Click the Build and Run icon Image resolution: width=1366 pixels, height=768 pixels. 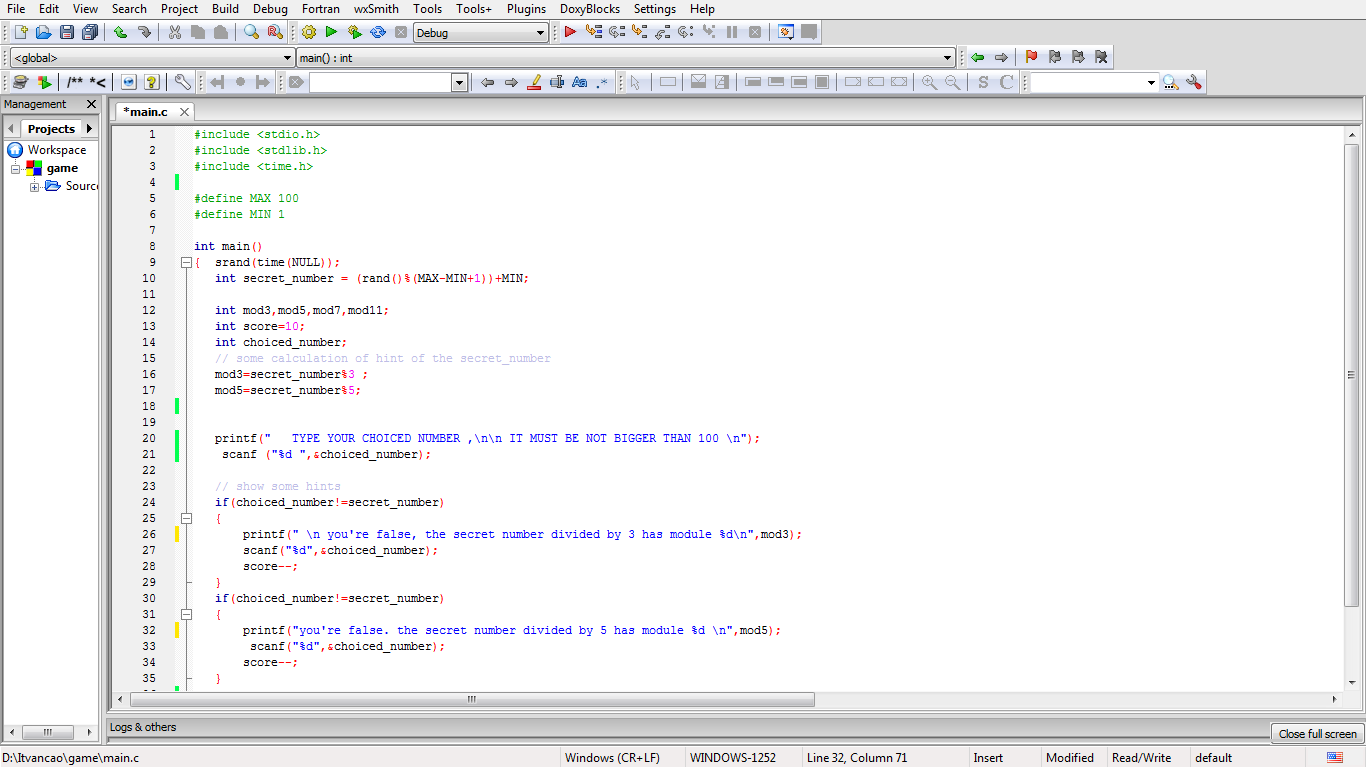[354, 32]
